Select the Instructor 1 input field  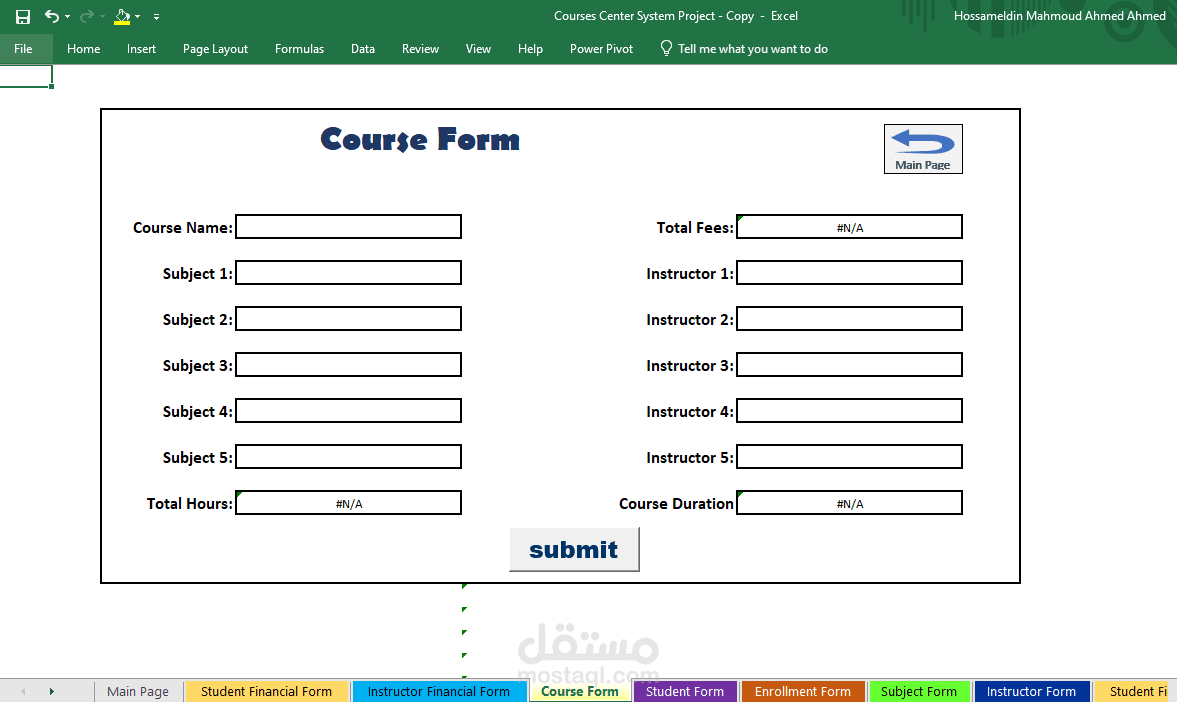[x=850, y=273]
